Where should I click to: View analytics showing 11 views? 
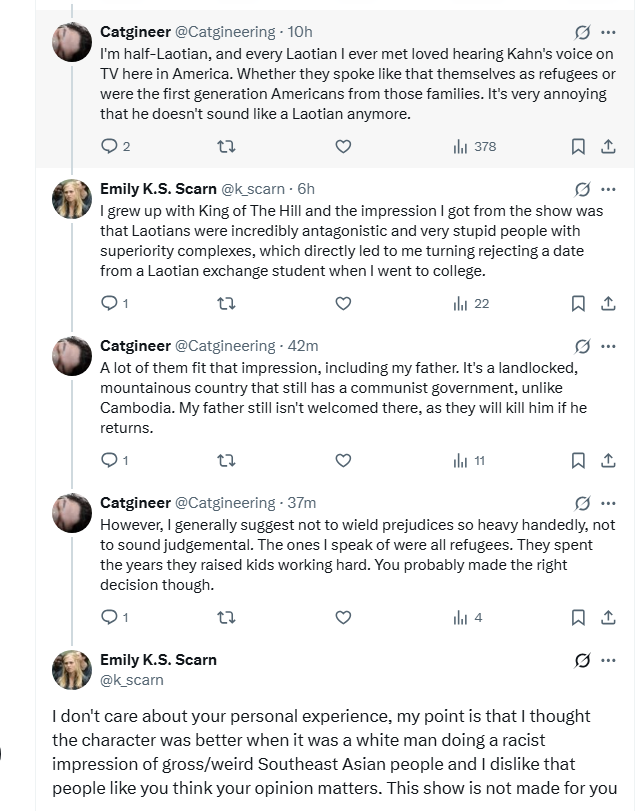470,461
